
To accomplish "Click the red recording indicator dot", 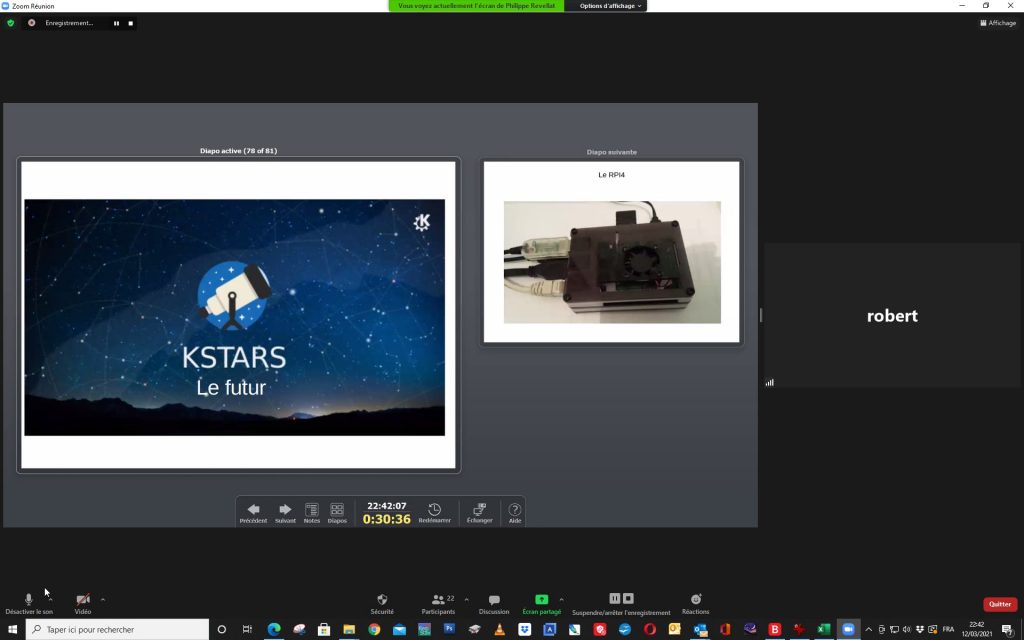I will [x=31, y=23].
